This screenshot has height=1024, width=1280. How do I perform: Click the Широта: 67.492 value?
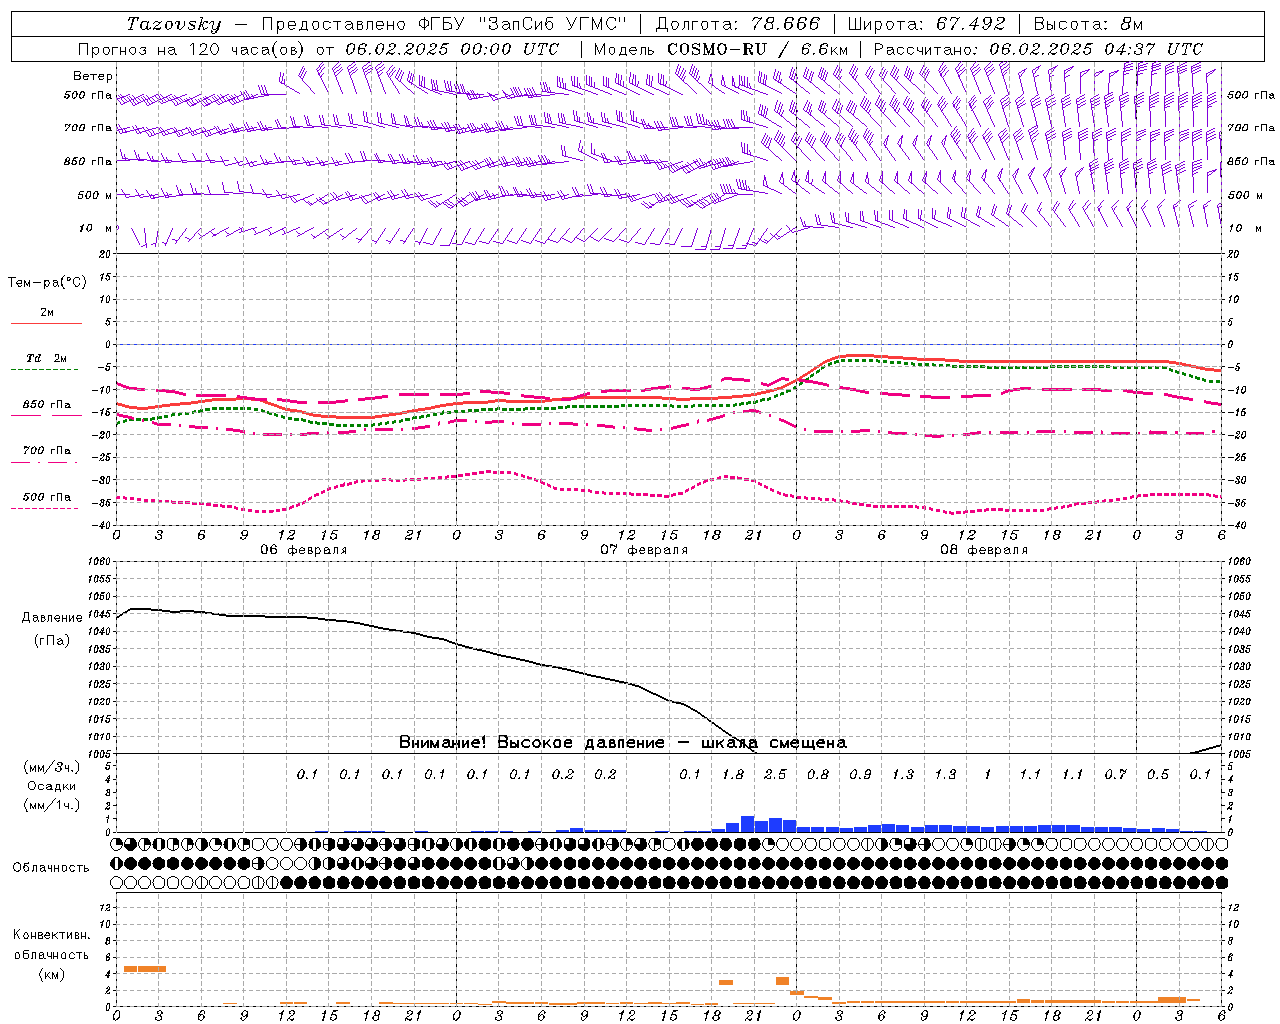click(x=926, y=24)
